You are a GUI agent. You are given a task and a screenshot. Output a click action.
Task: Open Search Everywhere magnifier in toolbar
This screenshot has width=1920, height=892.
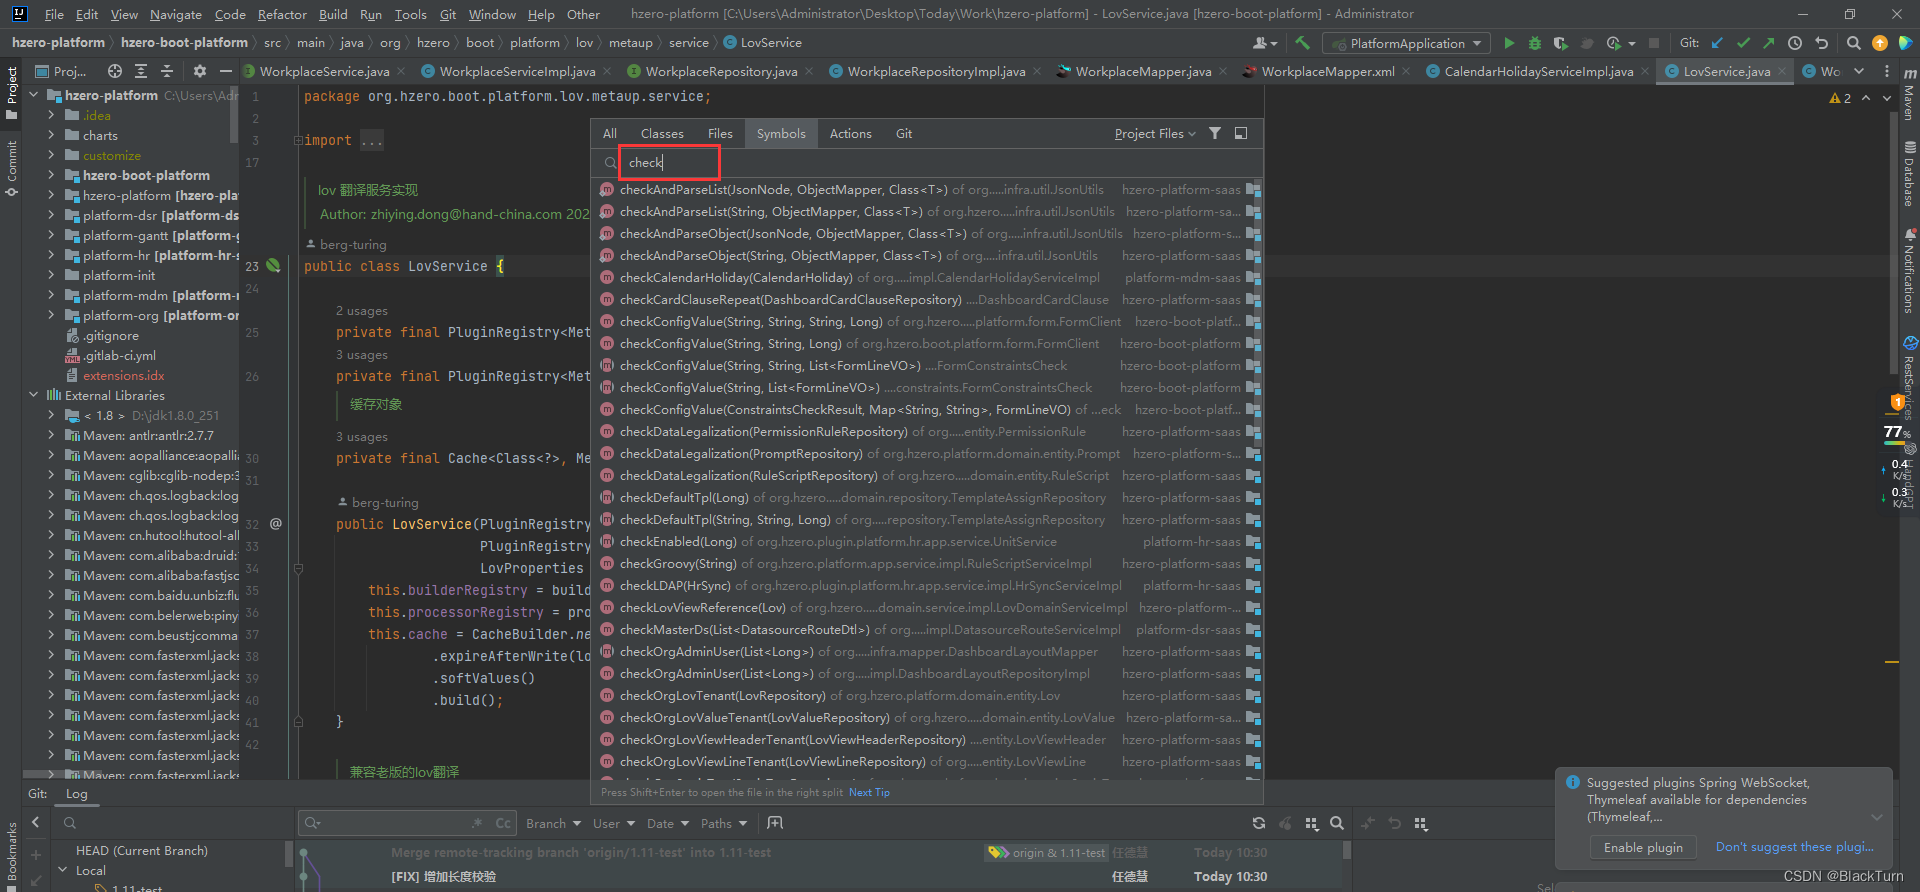pos(1853,43)
